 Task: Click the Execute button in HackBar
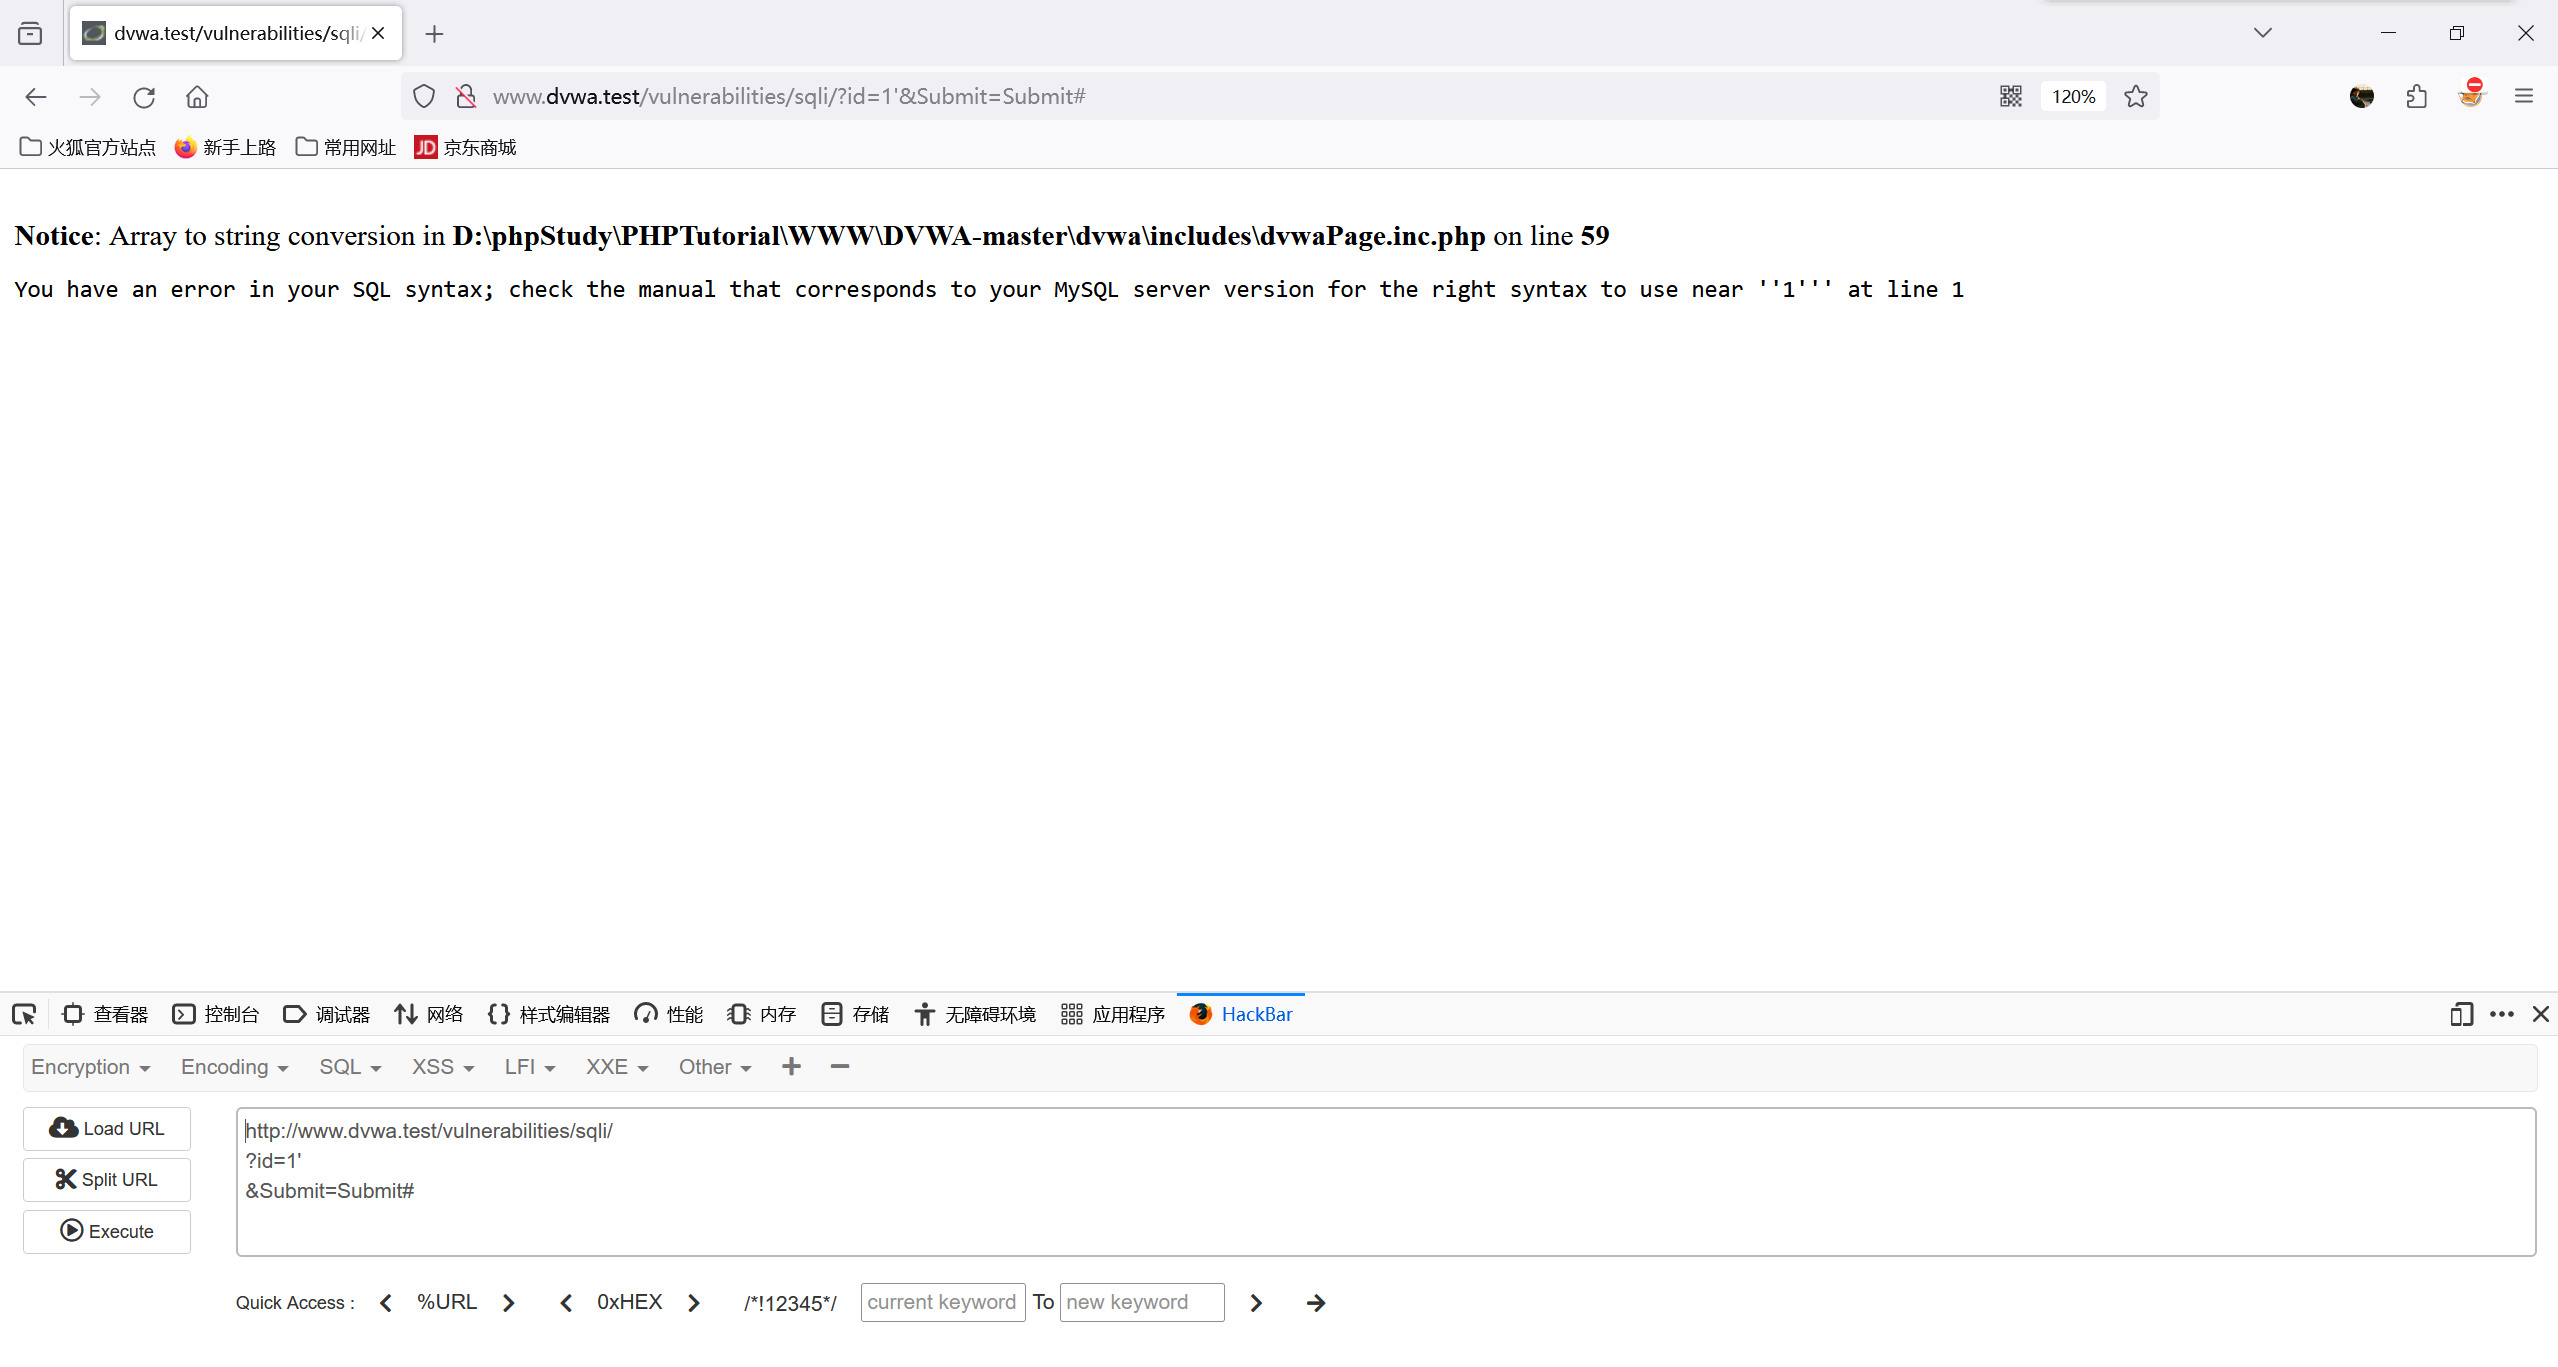tap(107, 1232)
